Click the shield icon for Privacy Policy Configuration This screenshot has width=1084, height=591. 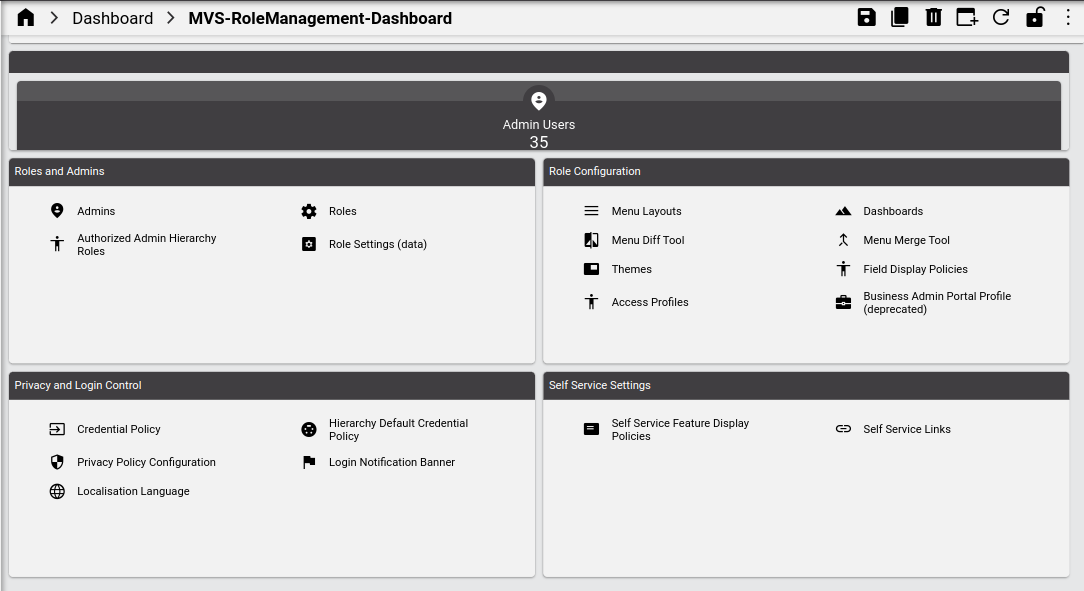pyautogui.click(x=57, y=462)
